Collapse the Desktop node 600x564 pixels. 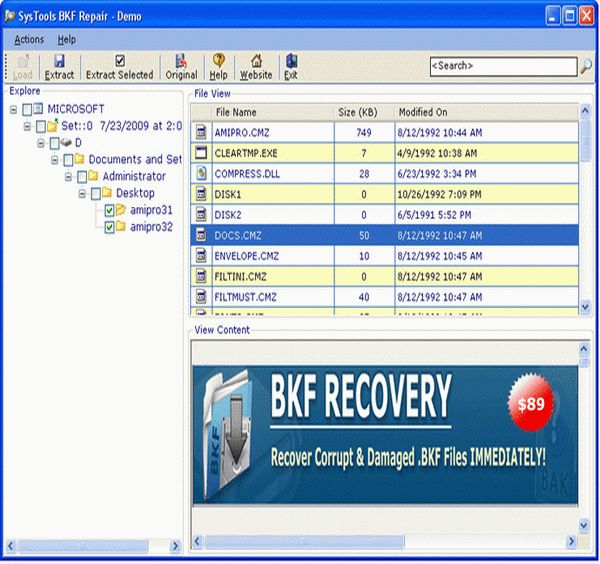(82, 194)
